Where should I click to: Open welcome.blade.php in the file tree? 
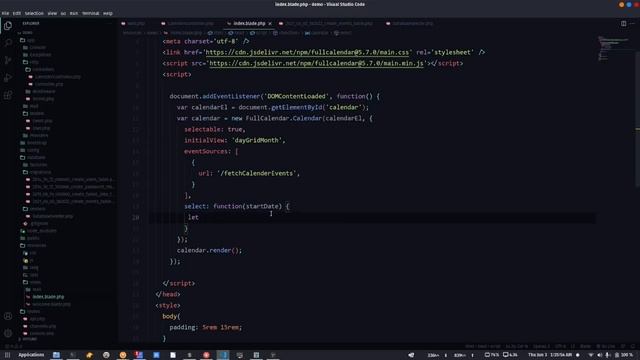48,304
